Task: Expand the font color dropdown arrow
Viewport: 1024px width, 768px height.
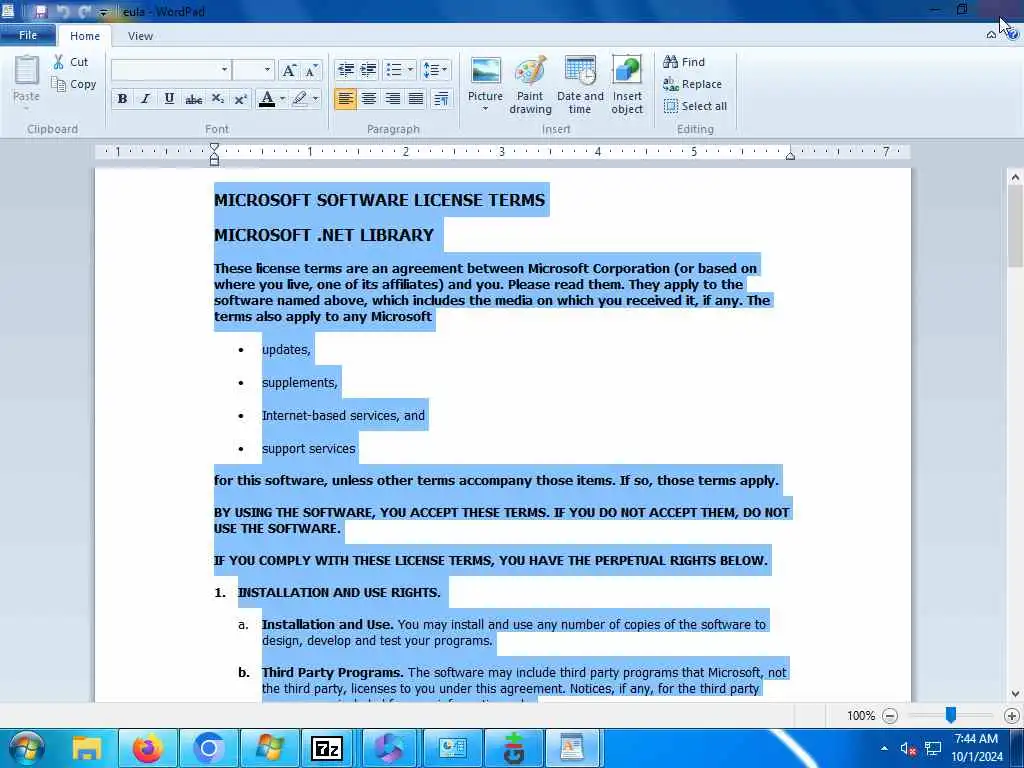Action: point(282,99)
